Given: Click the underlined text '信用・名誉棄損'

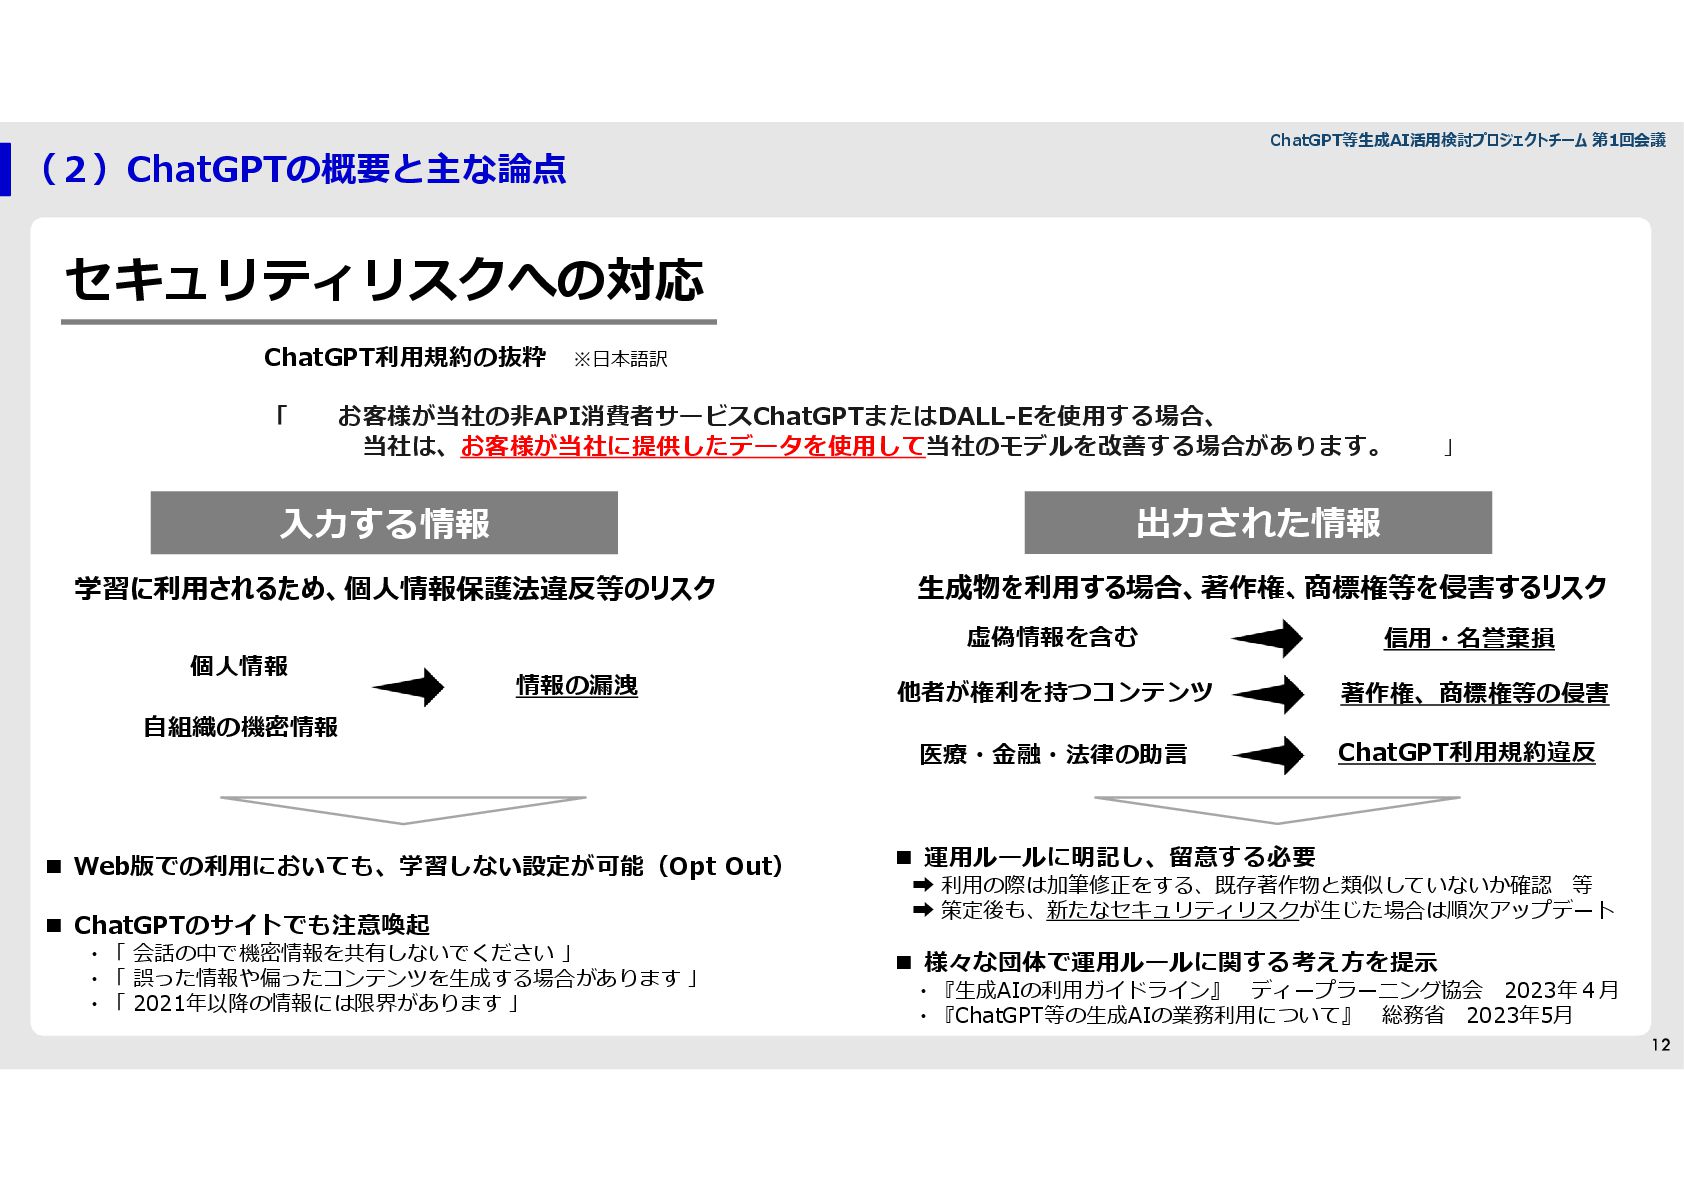Looking at the screenshot, I should [x=1469, y=638].
